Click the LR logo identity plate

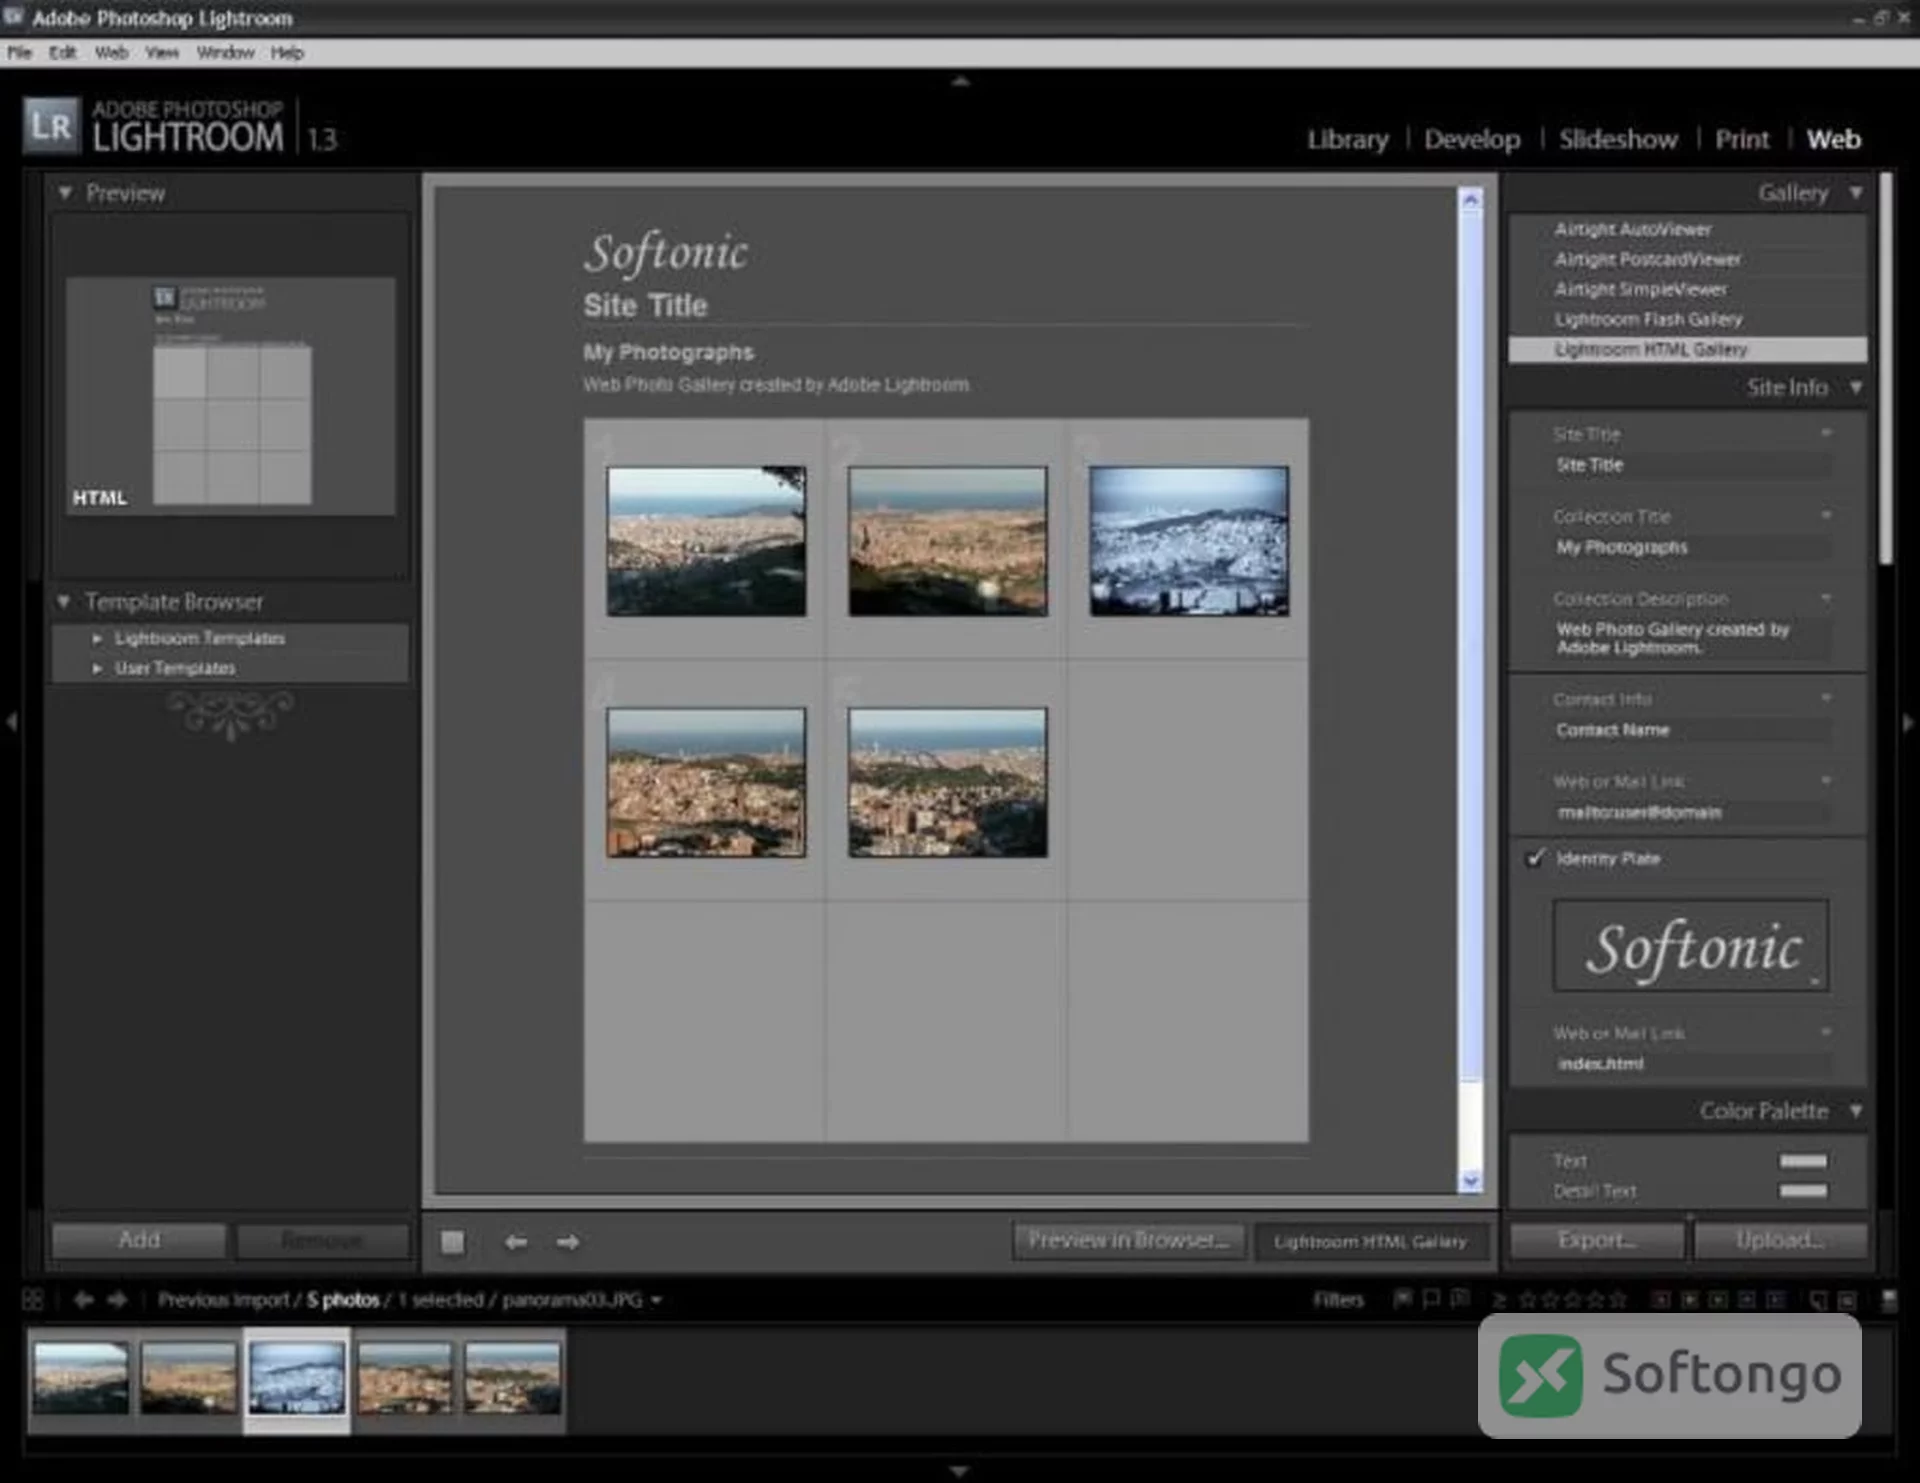[x=51, y=126]
